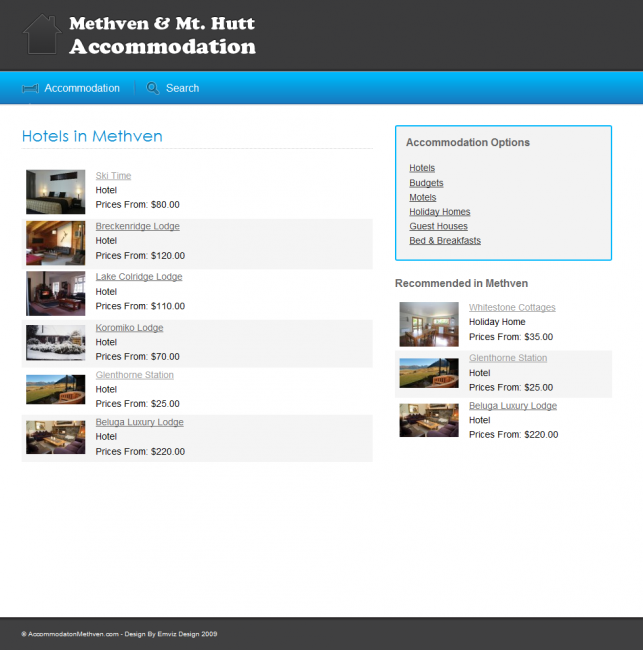Open the Koromiko Lodge link
The width and height of the screenshot is (643, 650).
pos(129,328)
